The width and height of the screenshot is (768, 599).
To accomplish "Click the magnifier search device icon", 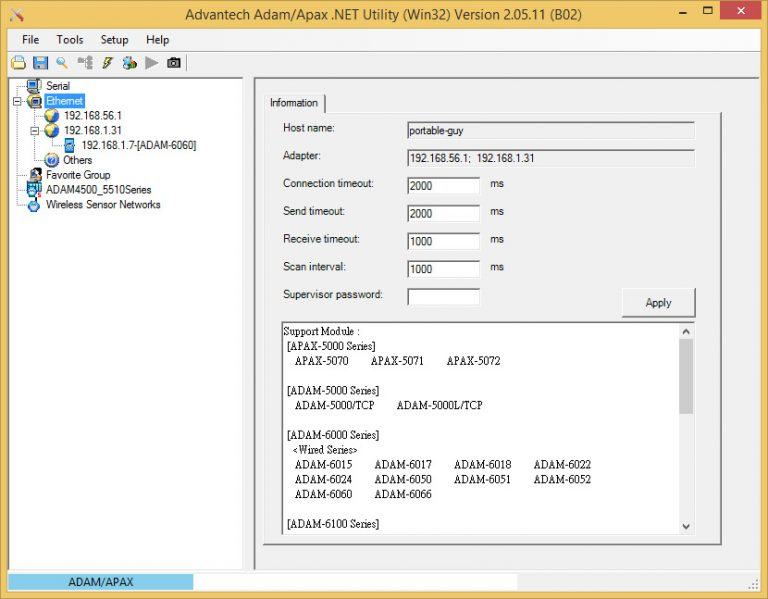I will (62, 63).
